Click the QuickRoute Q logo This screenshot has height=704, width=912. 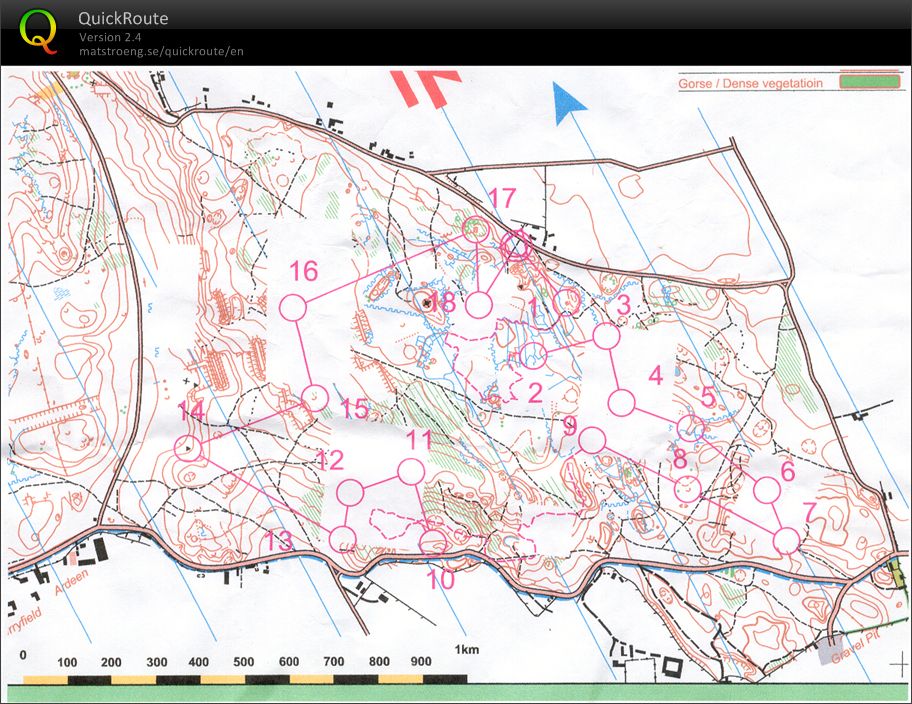pyautogui.click(x=38, y=32)
